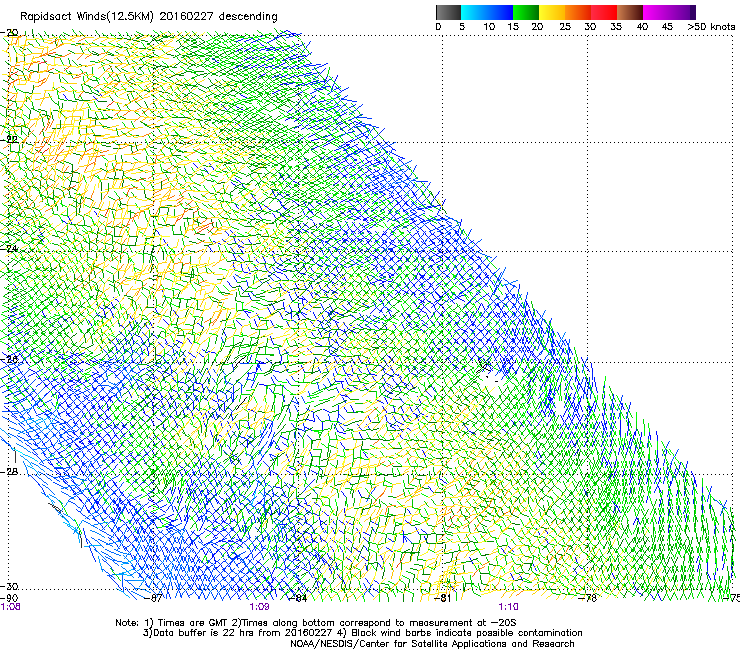Image resolution: width=740 pixels, height=650 pixels.
Task: Click the purple '1:09' time label
Action: tap(260, 607)
